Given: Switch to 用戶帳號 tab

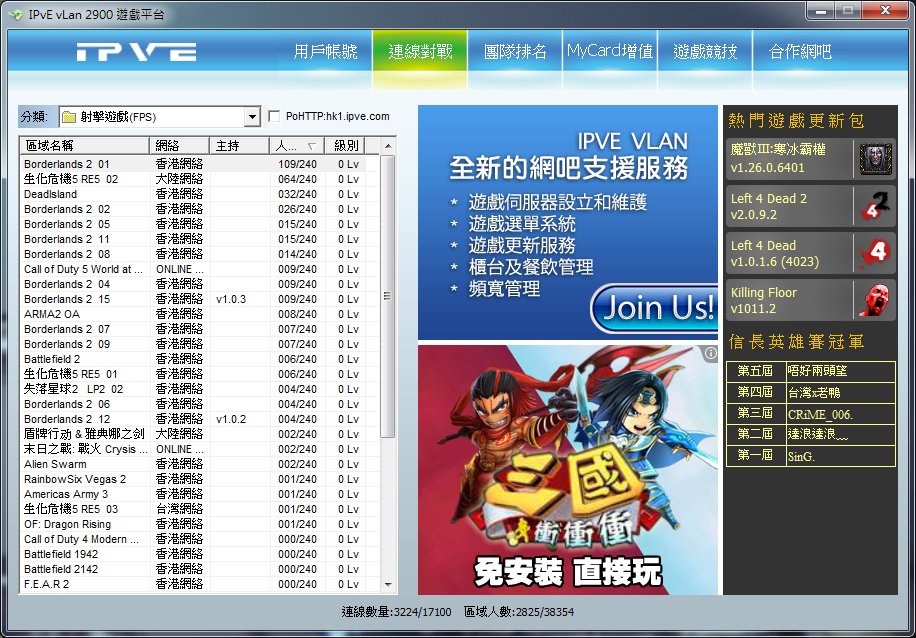Looking at the screenshot, I should click(325, 52).
